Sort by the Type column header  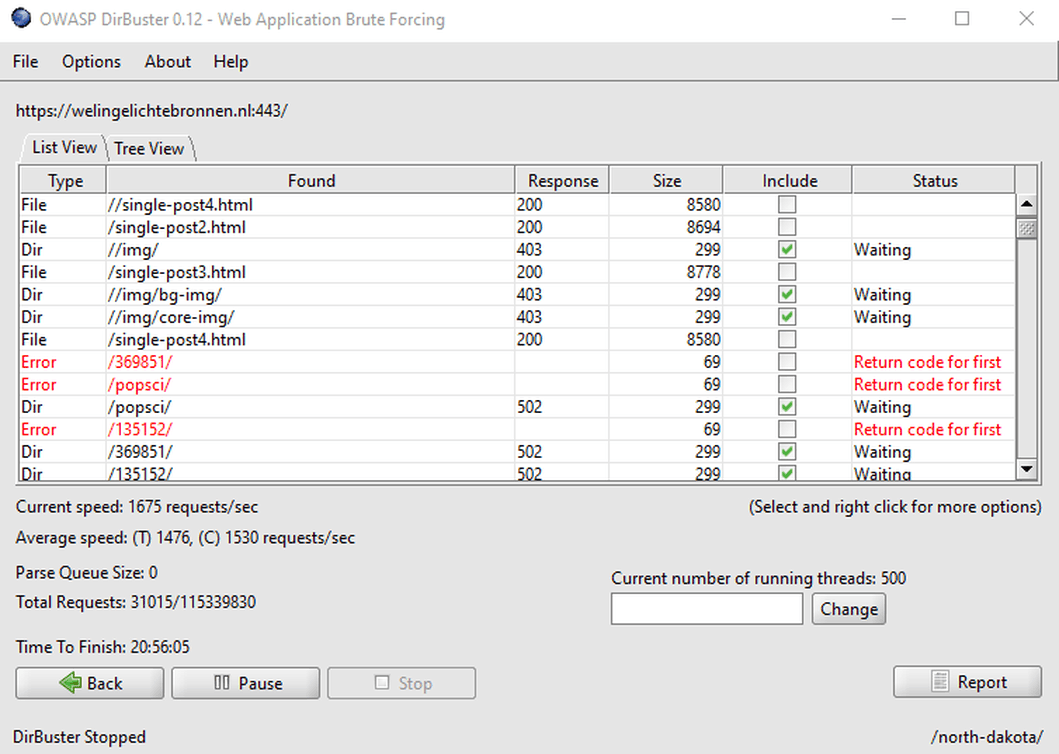tap(65, 180)
